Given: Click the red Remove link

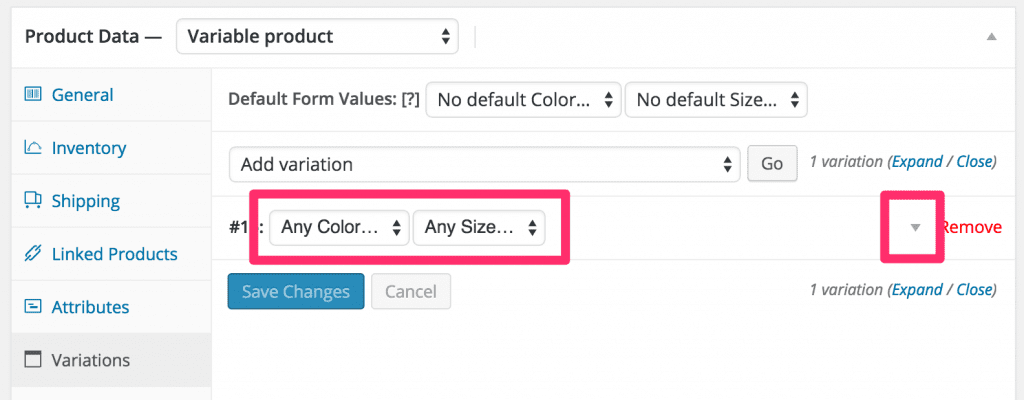Looking at the screenshot, I should pos(971,227).
